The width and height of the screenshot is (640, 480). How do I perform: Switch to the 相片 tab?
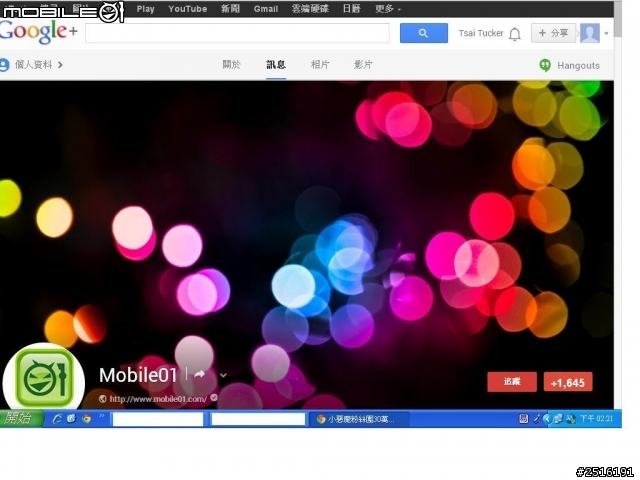[x=320, y=64]
